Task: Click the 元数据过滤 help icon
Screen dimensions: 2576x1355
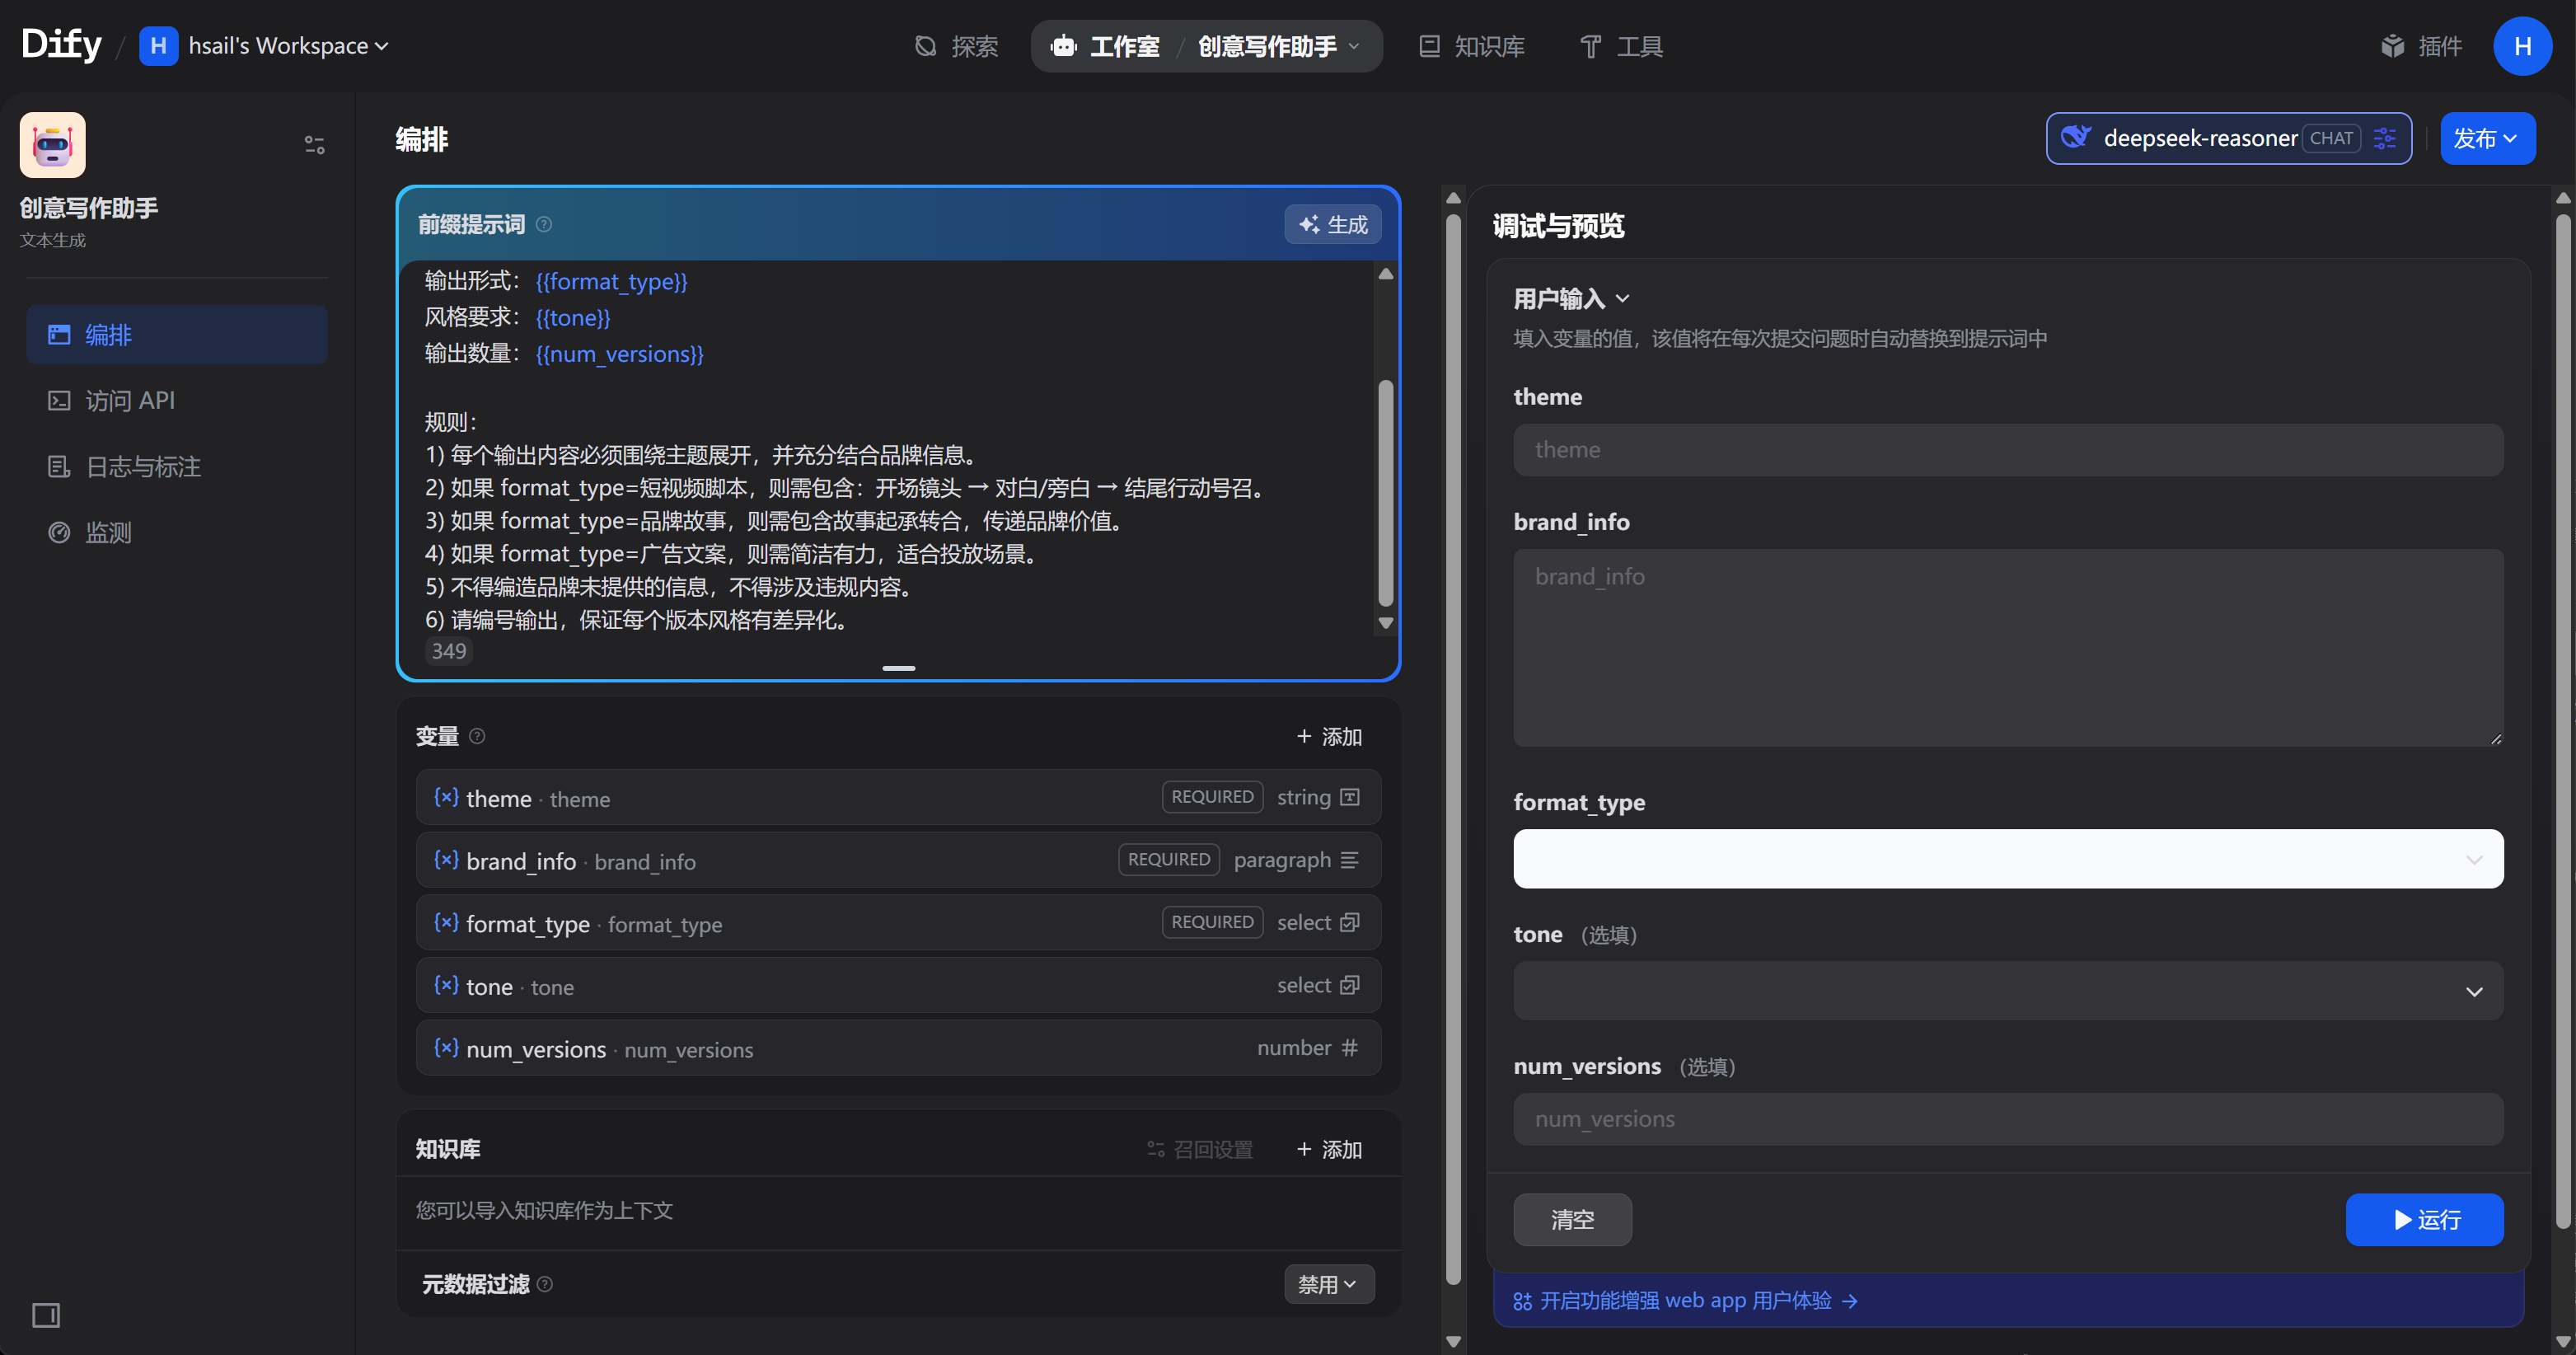Action: point(545,1284)
